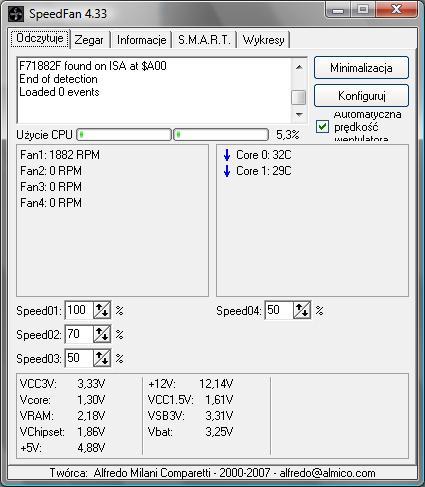
Task: Click the 'Core 0: 32C' temperature text
Action: coord(264,155)
